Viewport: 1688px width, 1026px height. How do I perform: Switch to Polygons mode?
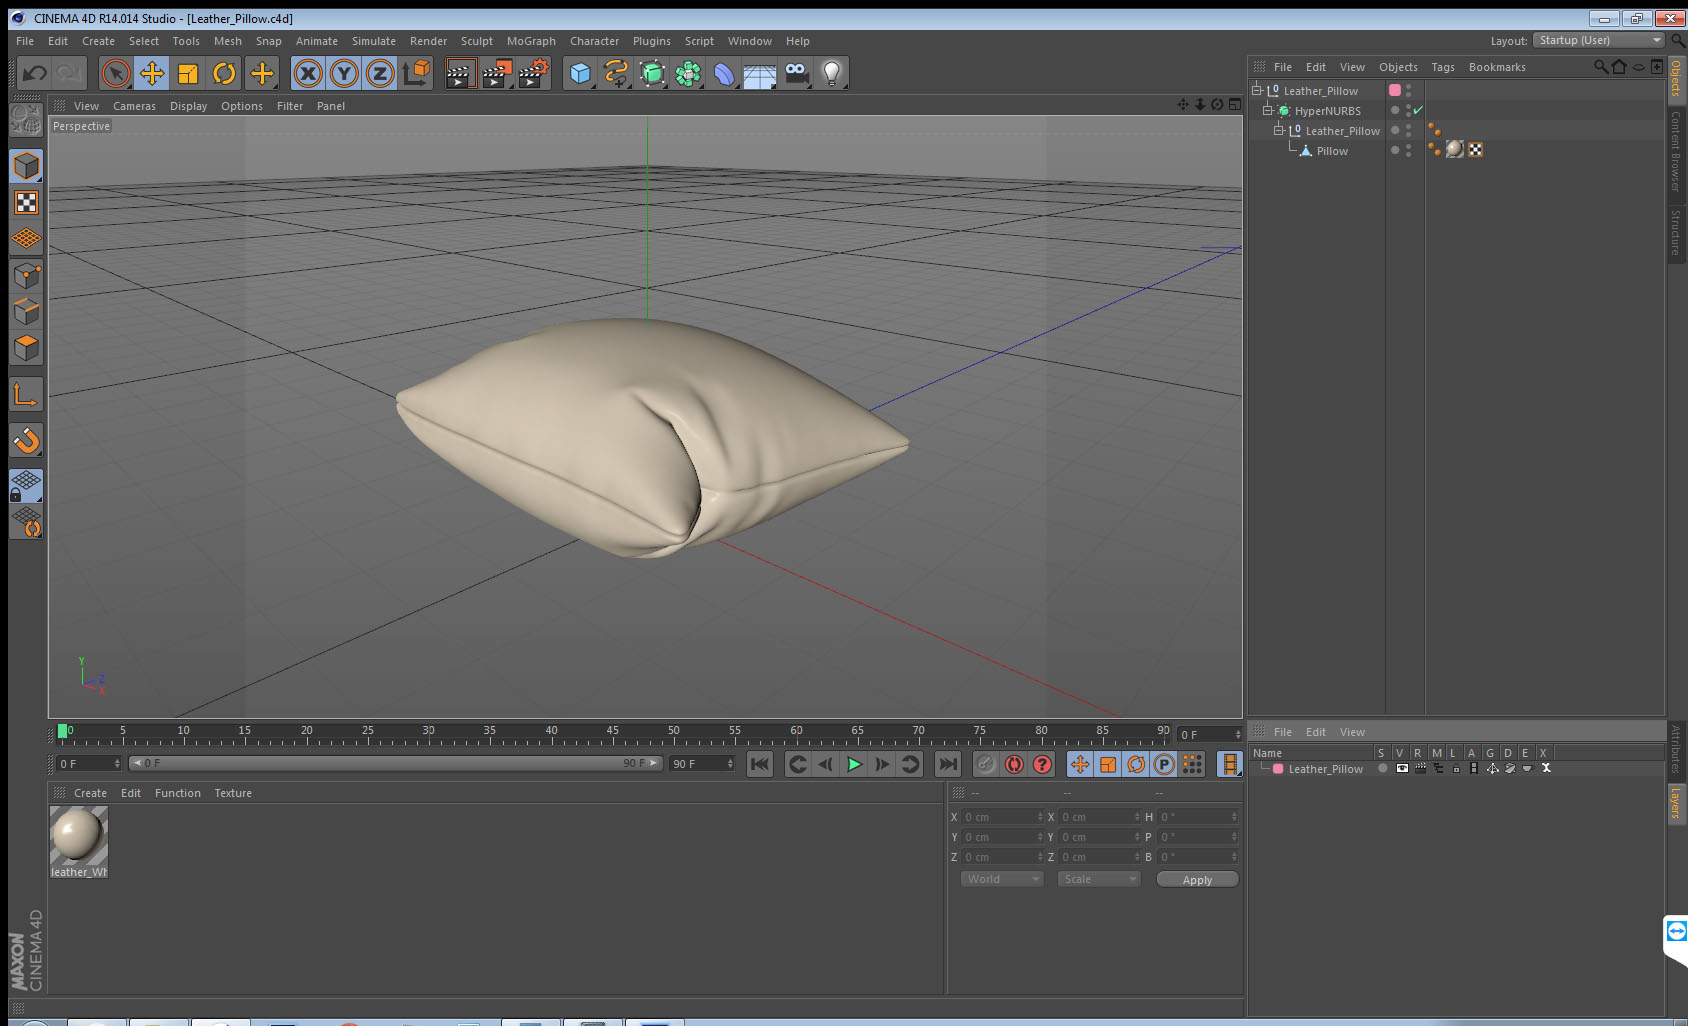point(26,348)
